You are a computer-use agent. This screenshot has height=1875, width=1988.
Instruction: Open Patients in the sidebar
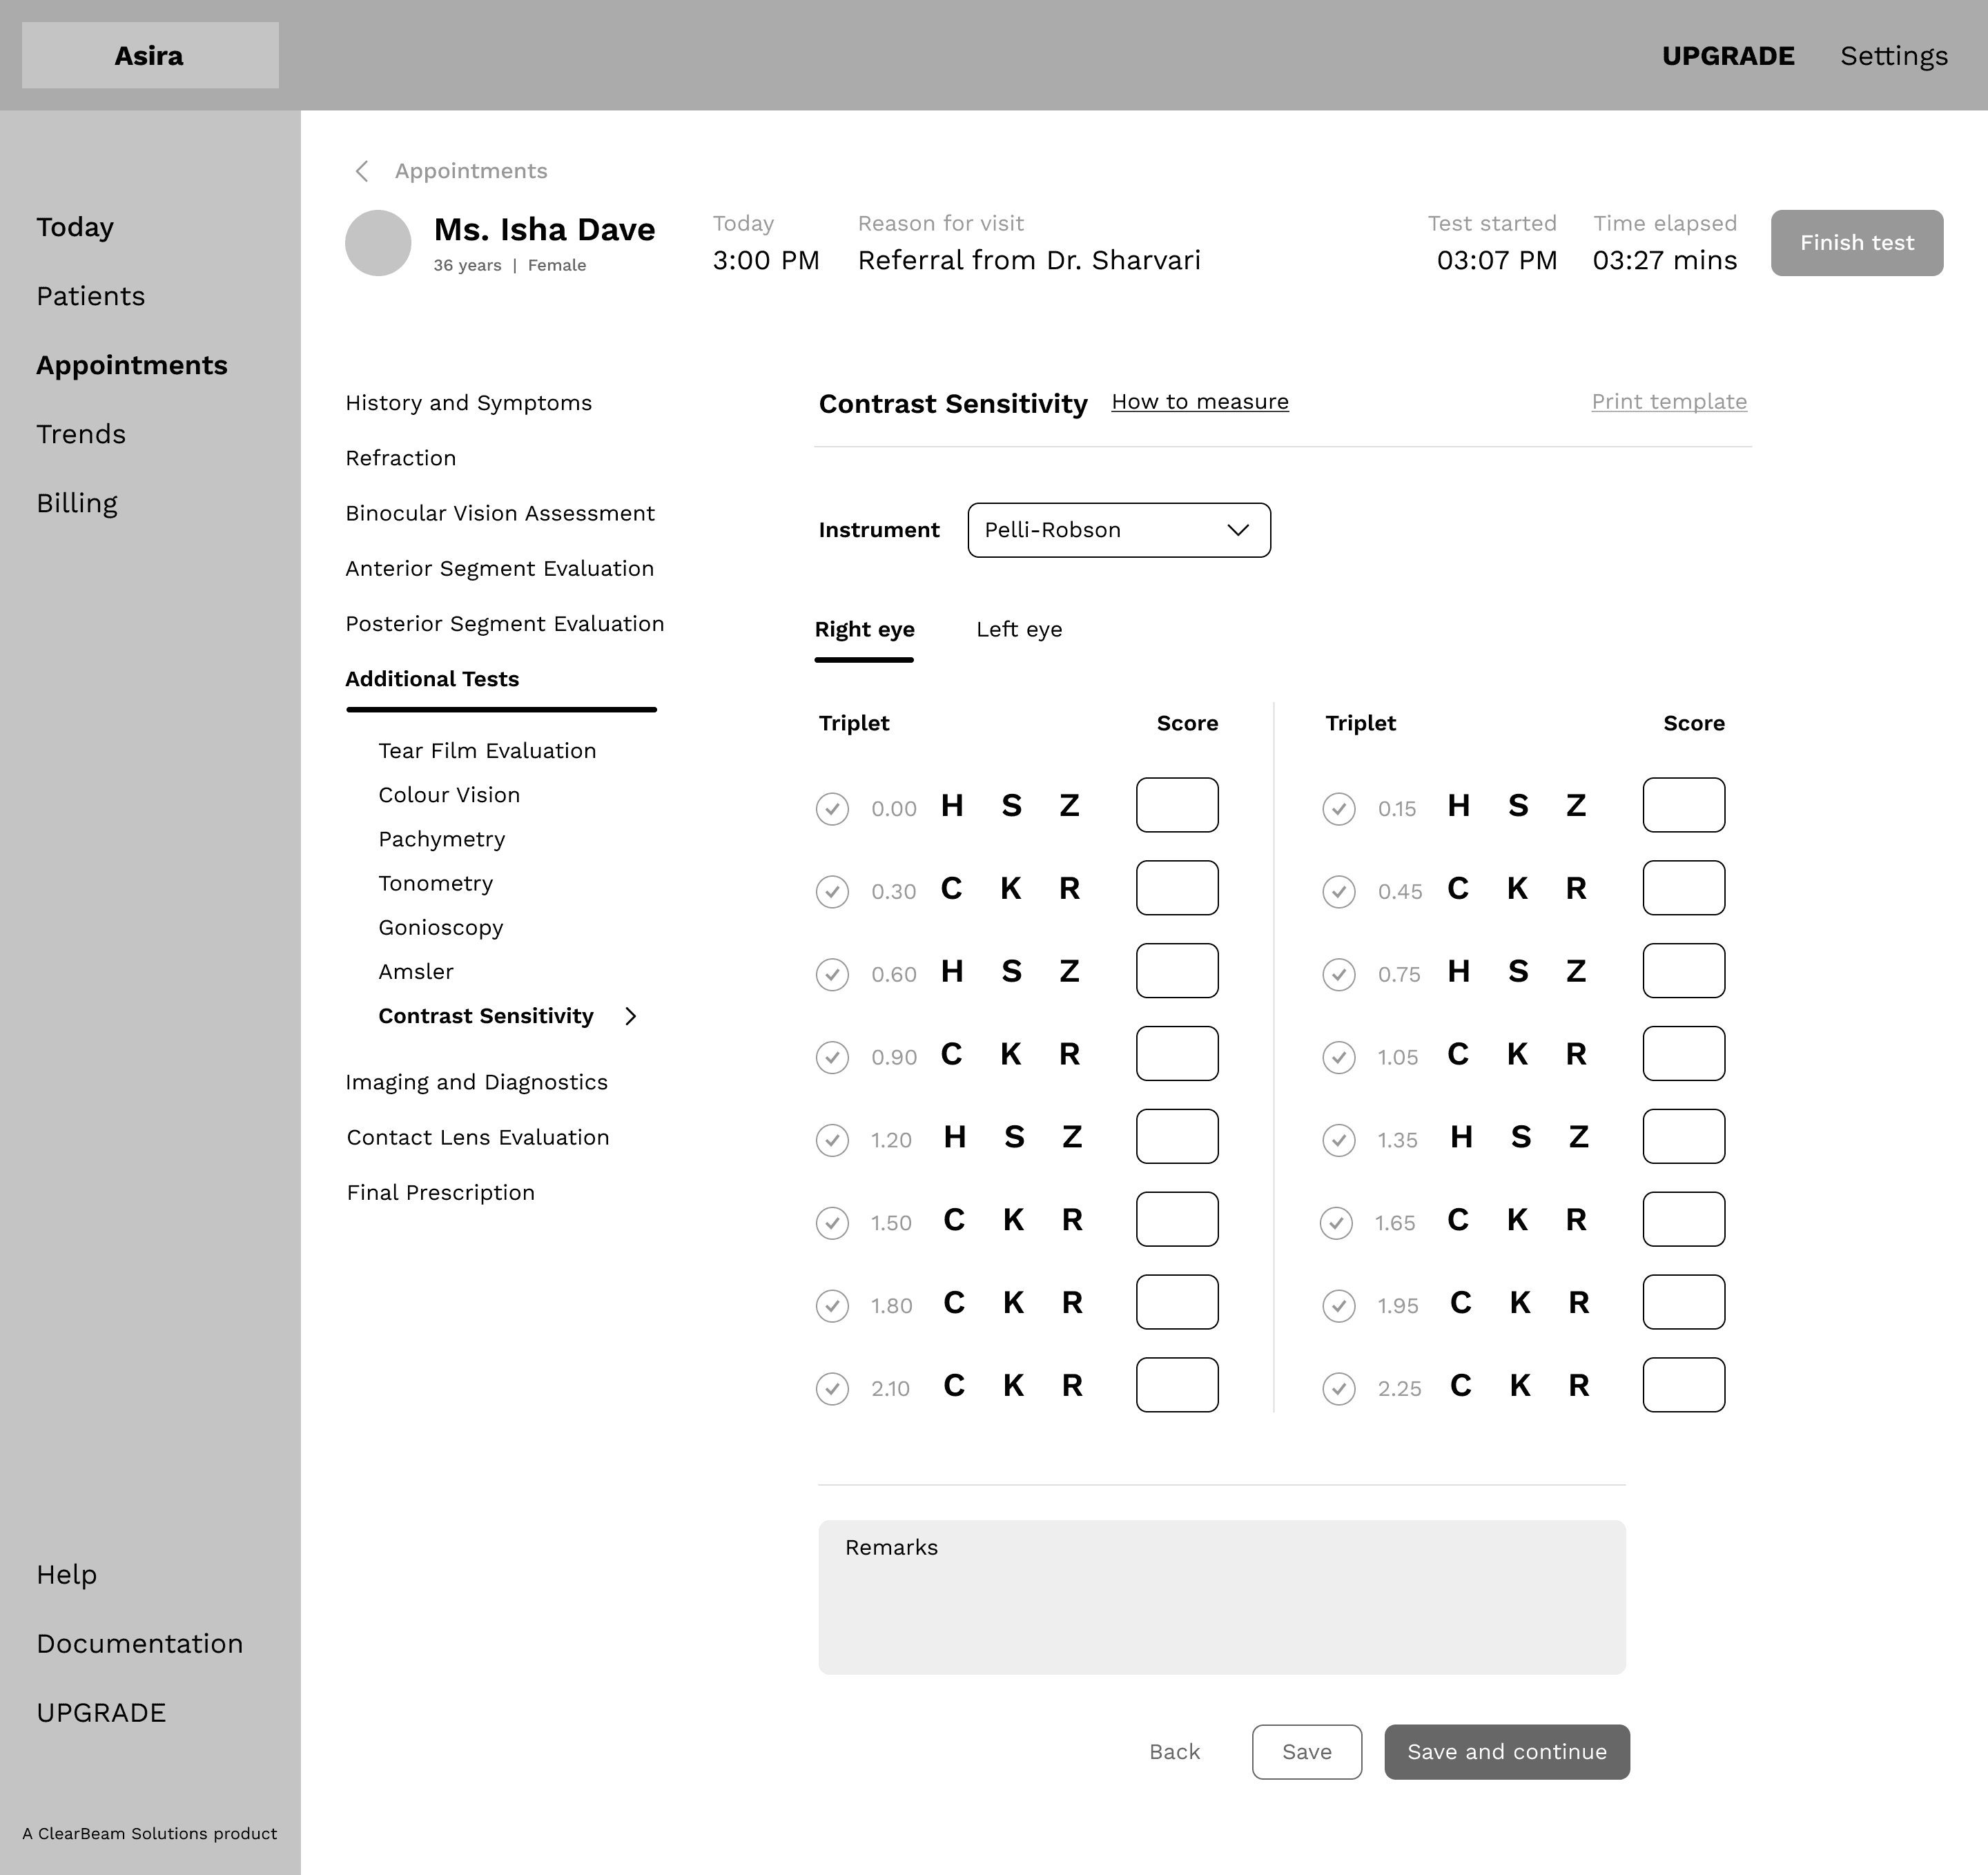coord(91,296)
